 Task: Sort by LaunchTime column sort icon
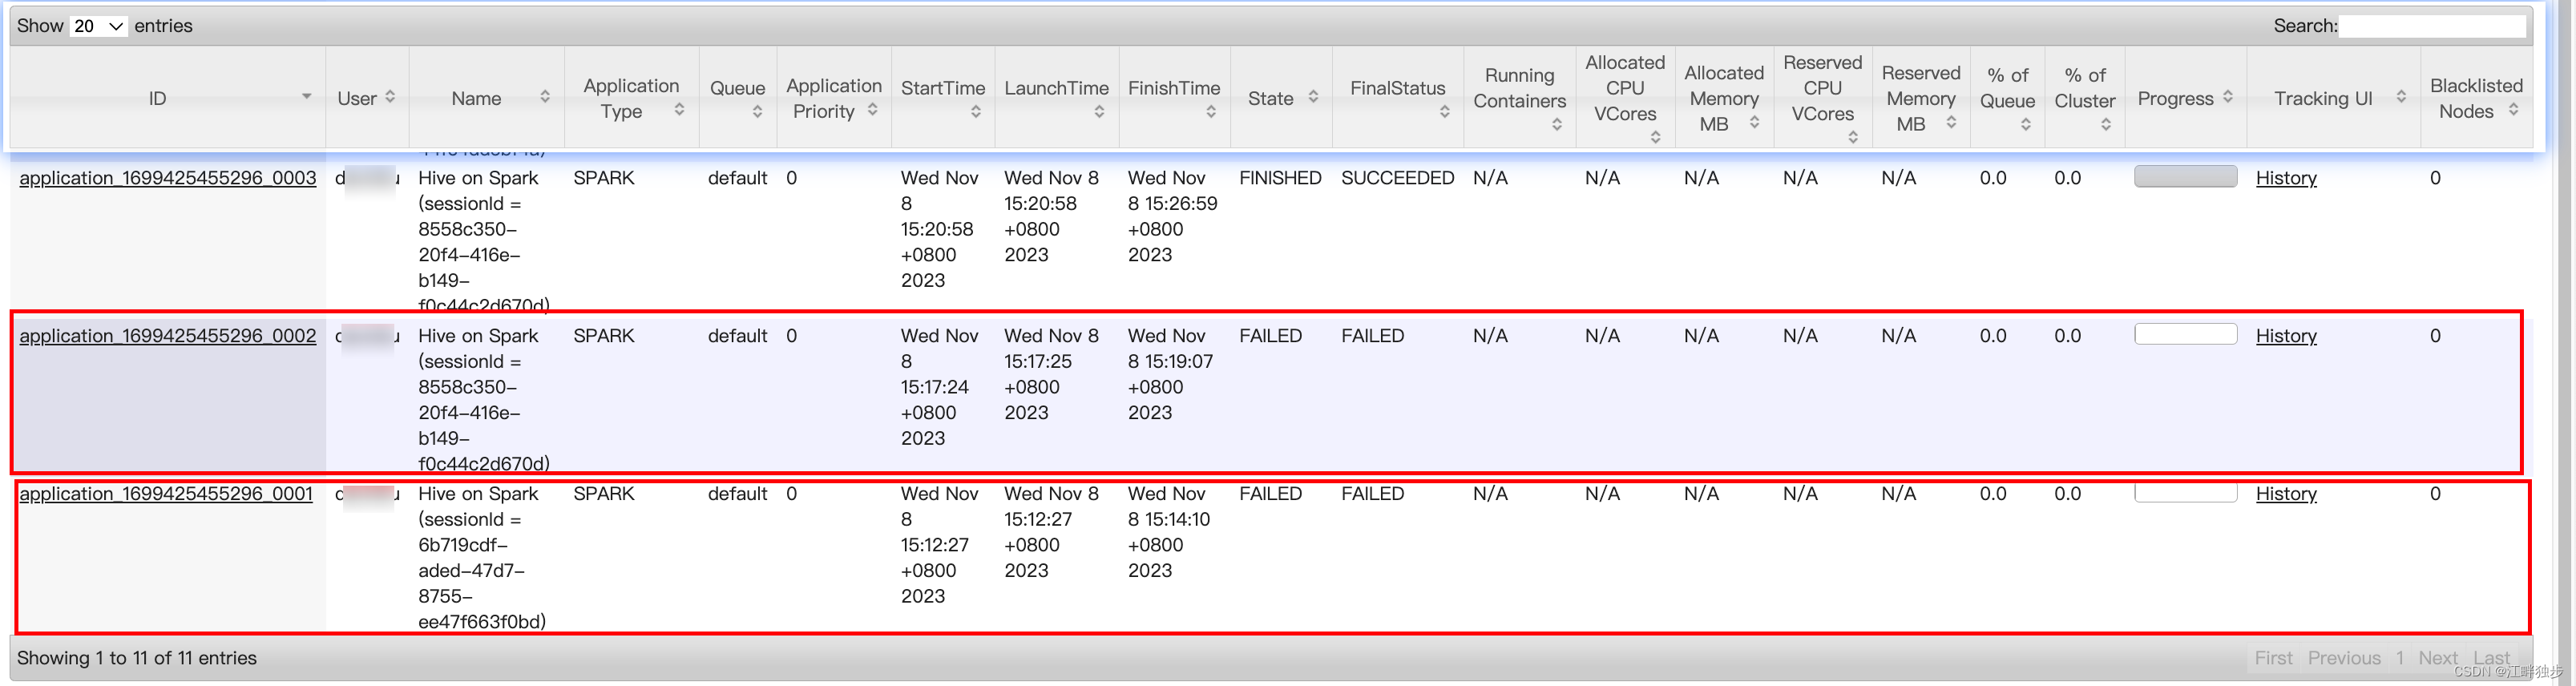1099,112
